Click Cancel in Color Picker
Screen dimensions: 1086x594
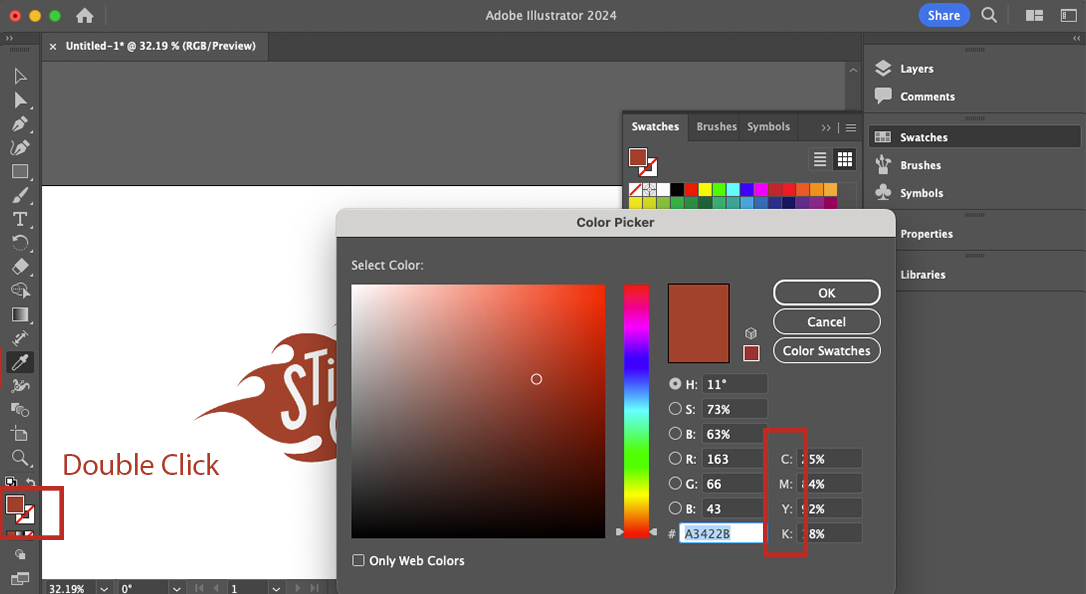(x=826, y=322)
